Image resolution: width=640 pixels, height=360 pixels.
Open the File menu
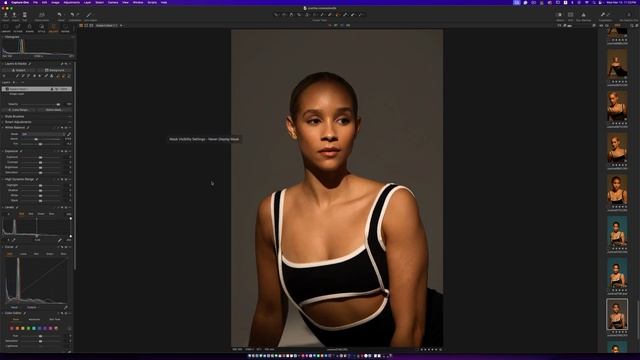coord(36,2)
